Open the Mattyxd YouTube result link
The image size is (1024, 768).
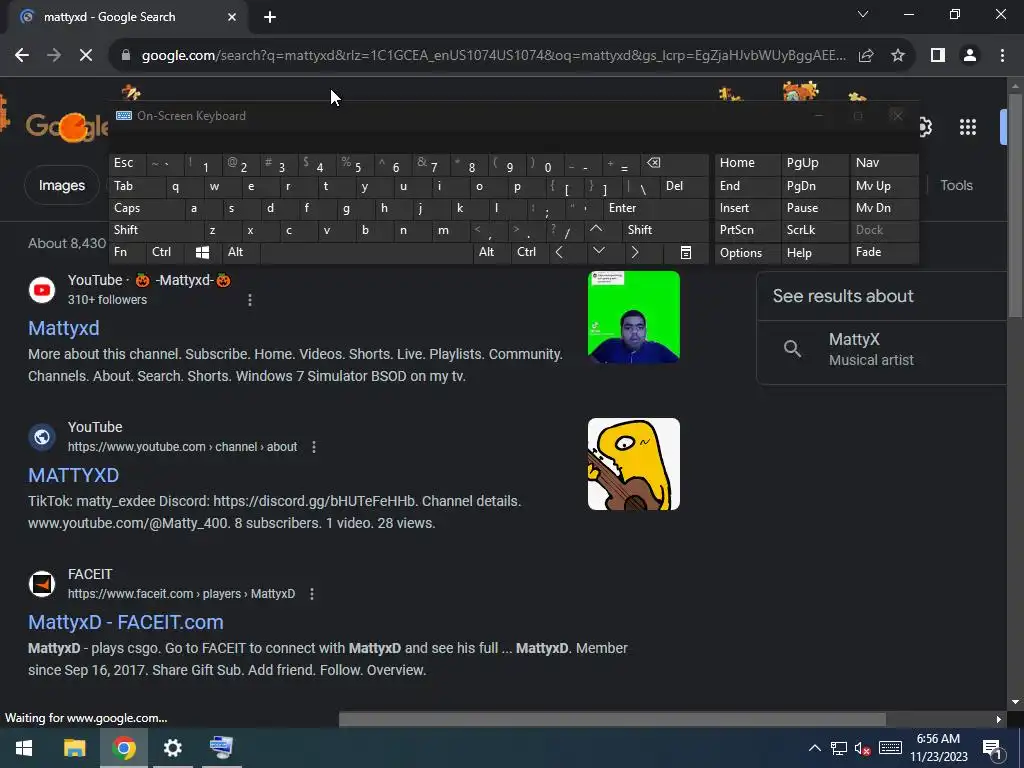tap(63, 328)
